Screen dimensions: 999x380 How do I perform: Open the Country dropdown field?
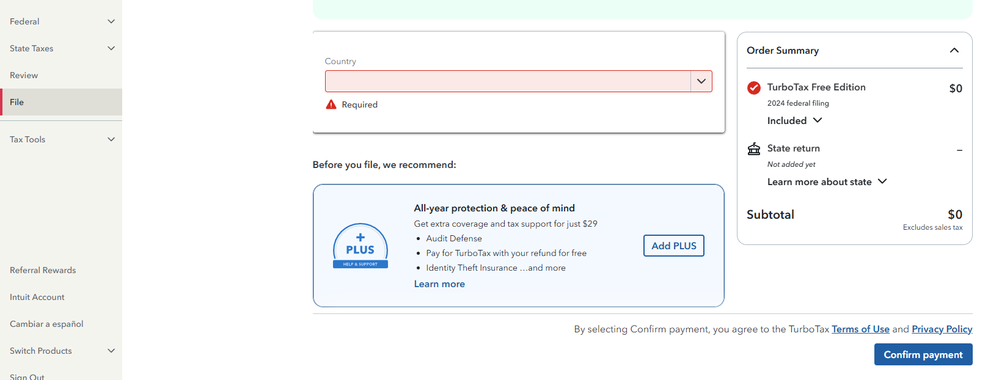click(x=519, y=81)
